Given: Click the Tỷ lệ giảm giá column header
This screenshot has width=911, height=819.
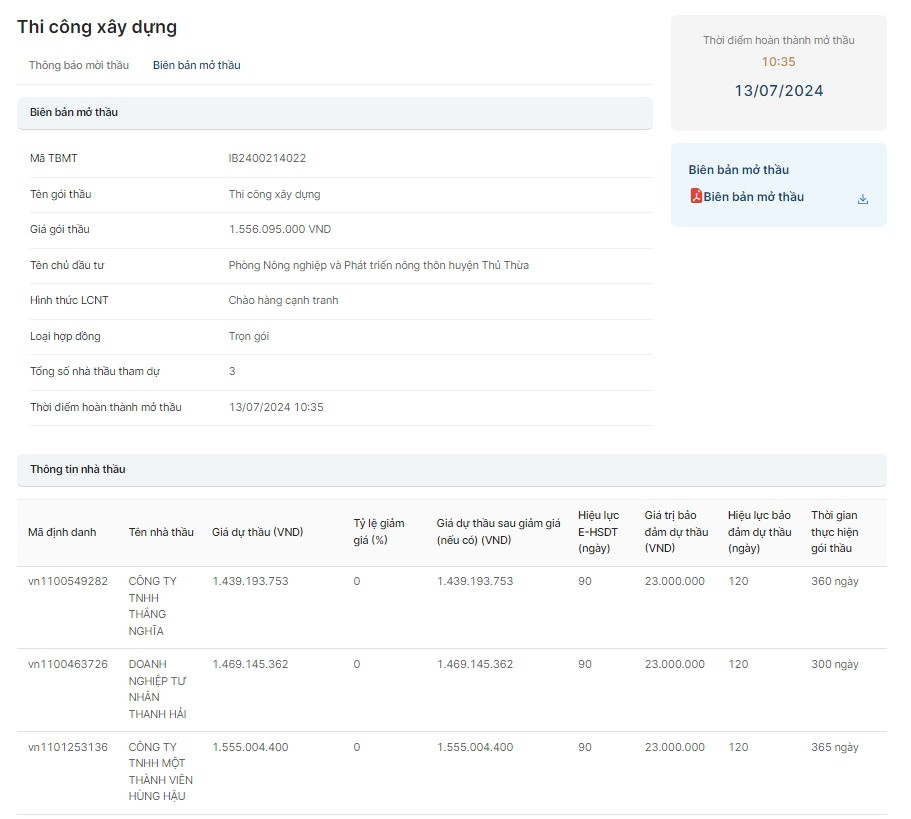Looking at the screenshot, I should coord(378,532).
